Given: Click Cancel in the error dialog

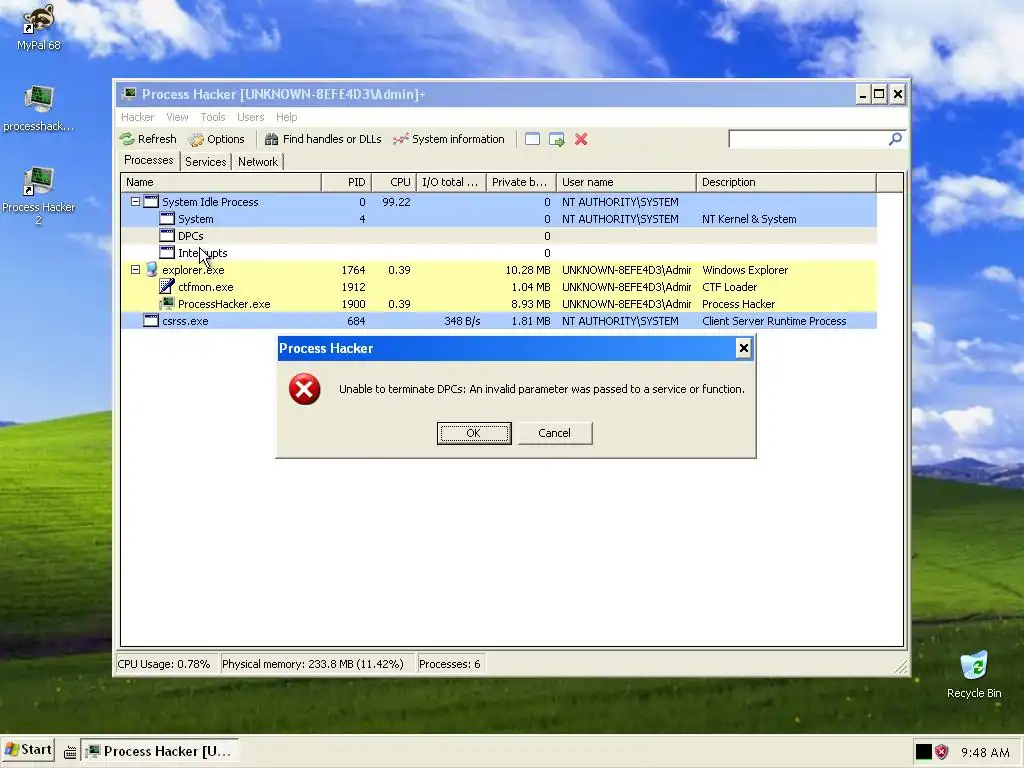Looking at the screenshot, I should (x=554, y=433).
